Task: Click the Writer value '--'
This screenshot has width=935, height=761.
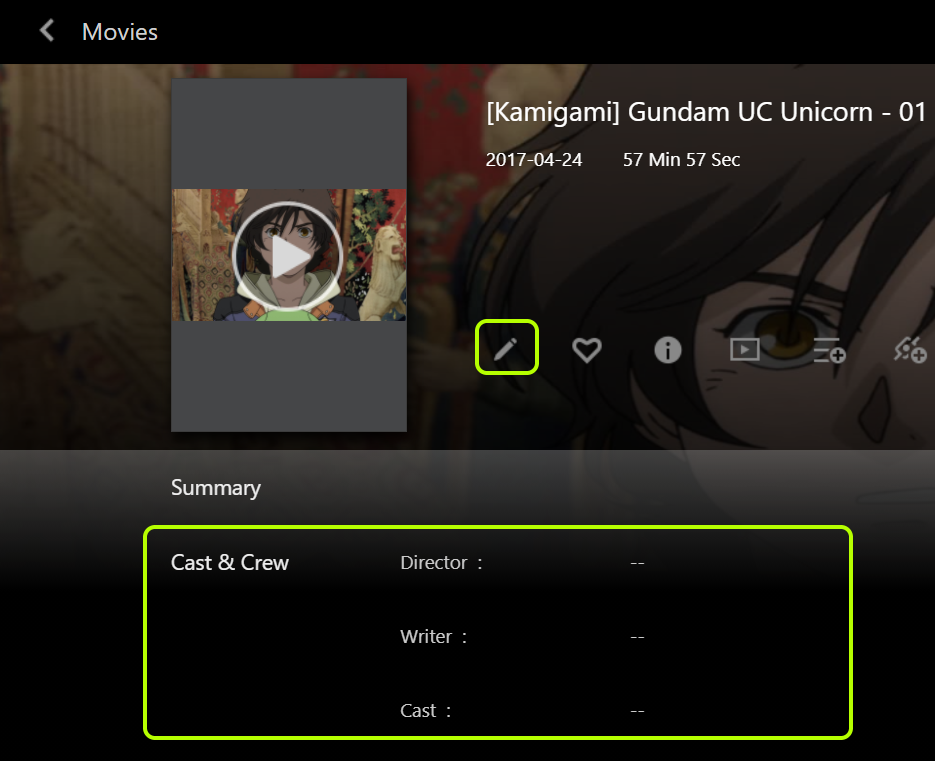Action: click(x=637, y=637)
